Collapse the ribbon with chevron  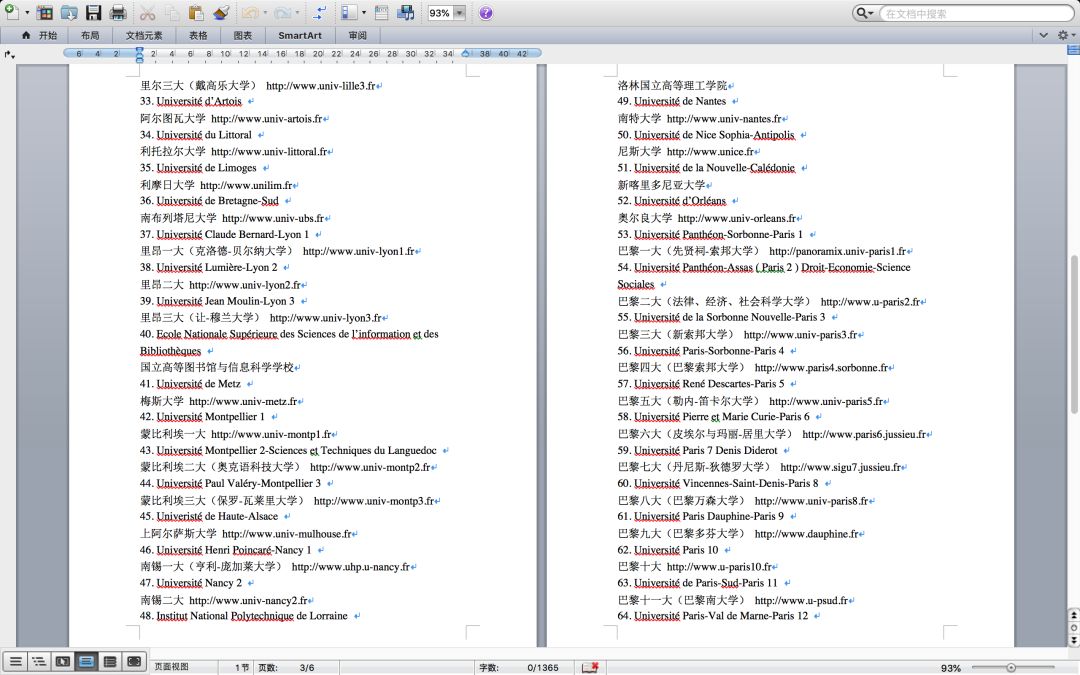click(1043, 35)
